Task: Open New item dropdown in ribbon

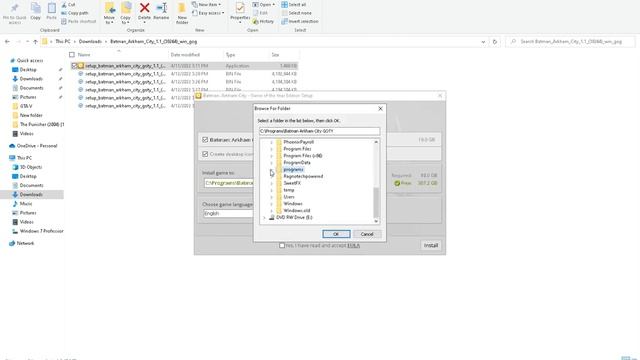Action: click(x=207, y=4)
